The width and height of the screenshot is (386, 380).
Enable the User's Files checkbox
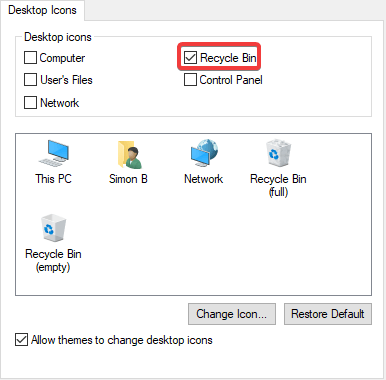(30, 80)
